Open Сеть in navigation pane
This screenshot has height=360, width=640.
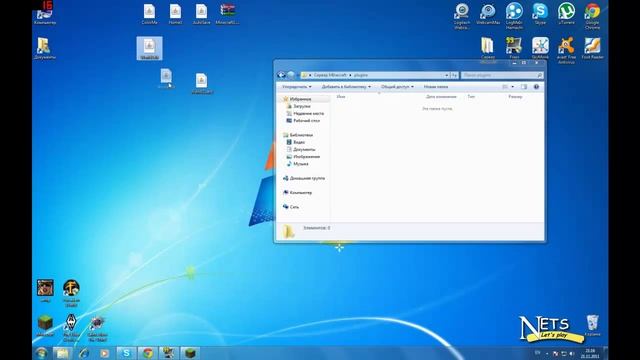(x=294, y=207)
